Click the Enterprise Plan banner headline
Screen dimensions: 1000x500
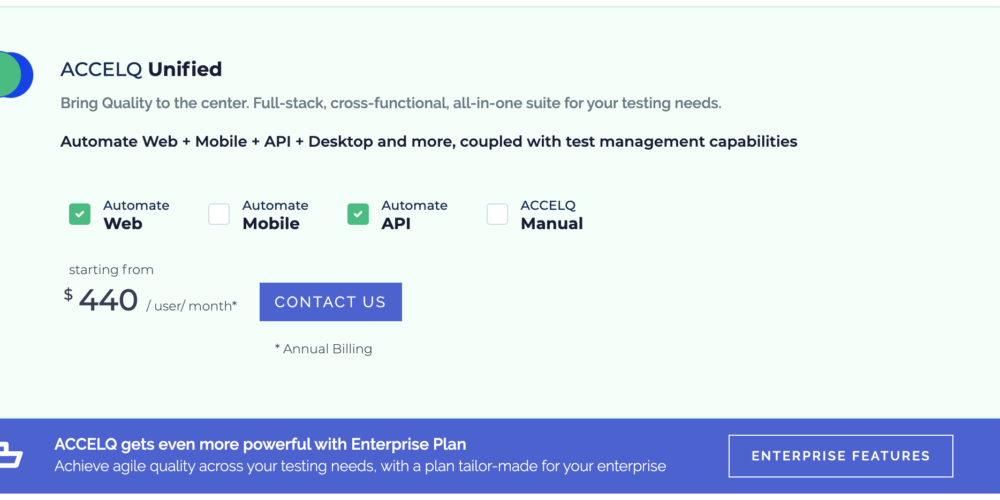260,444
